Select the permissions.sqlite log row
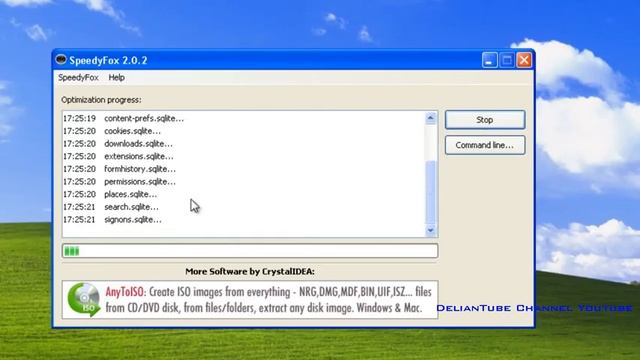The width and height of the screenshot is (640, 360). coord(244,182)
